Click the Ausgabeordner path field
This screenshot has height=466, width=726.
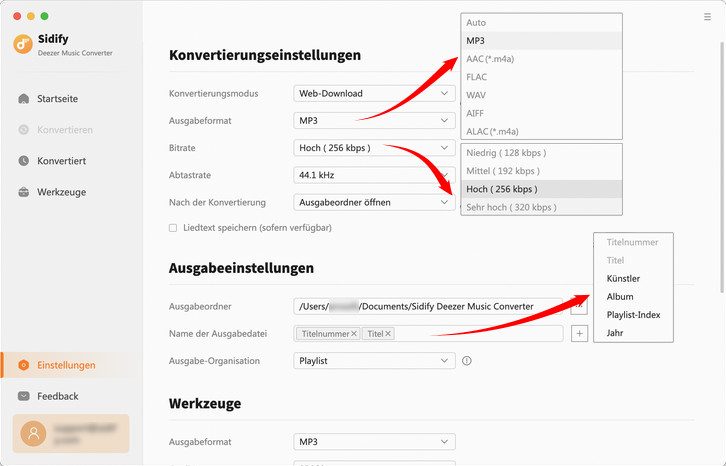[428, 306]
